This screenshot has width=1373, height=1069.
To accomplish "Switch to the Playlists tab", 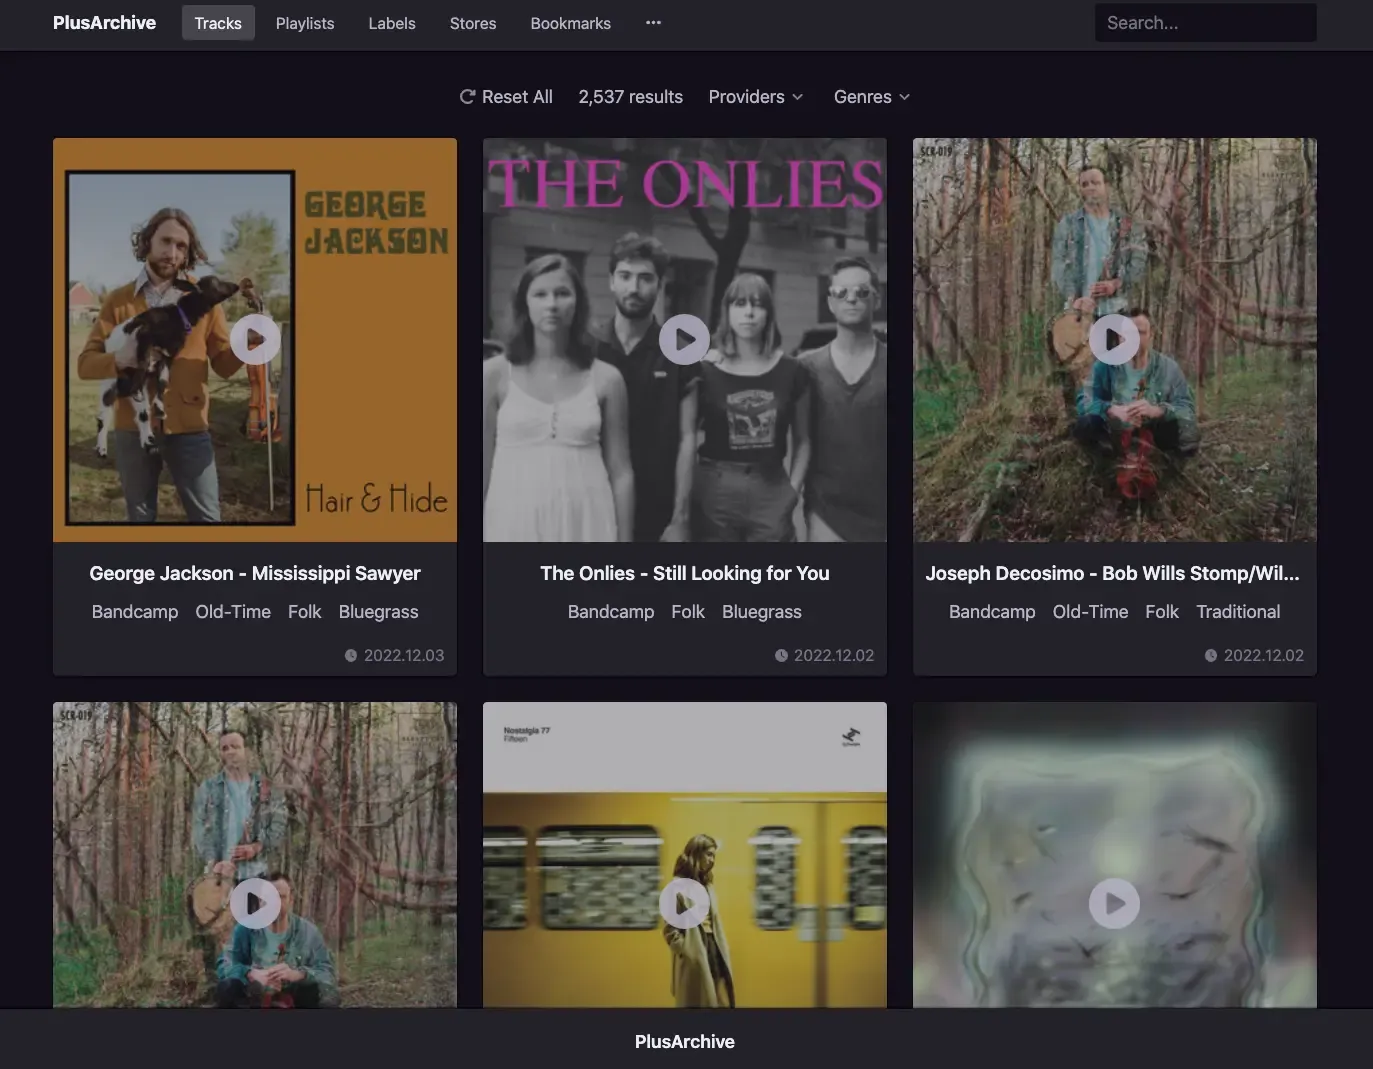I will click(305, 23).
